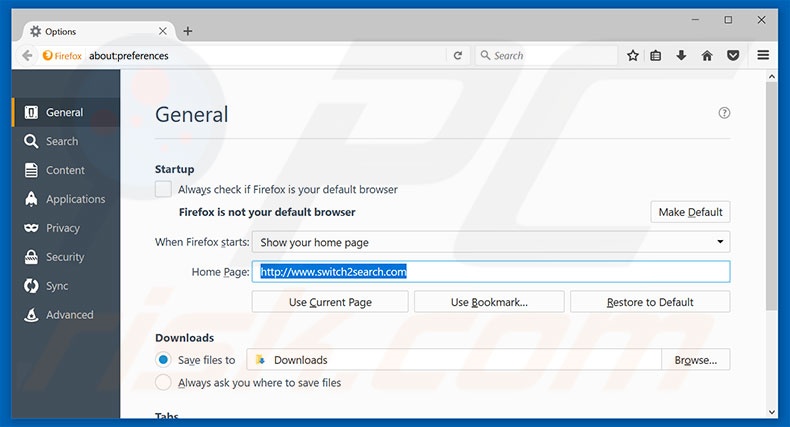Click Restore to Default button
Image resolution: width=790 pixels, height=427 pixels.
(650, 302)
